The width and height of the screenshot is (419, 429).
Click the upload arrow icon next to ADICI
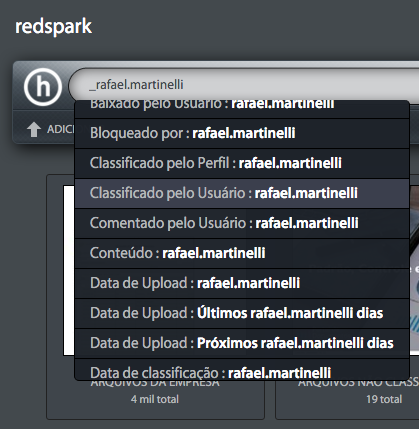[34, 129]
